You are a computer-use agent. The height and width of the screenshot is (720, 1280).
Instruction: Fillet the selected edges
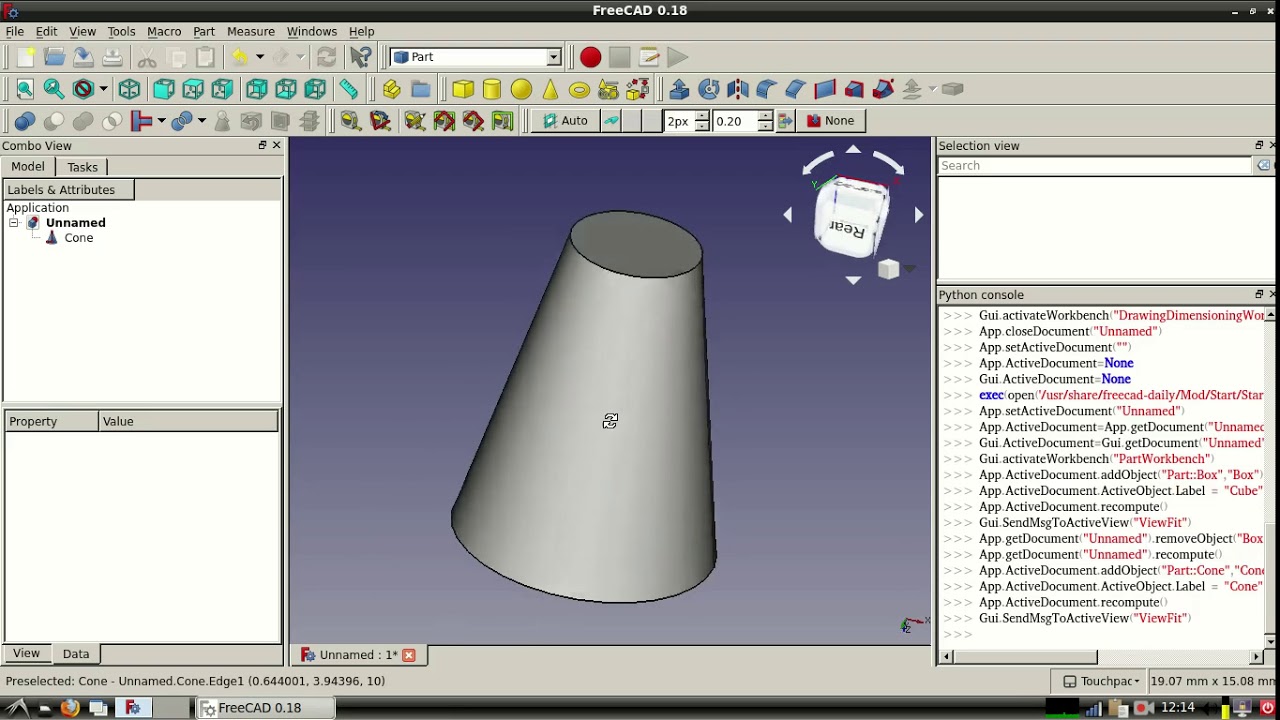click(767, 89)
